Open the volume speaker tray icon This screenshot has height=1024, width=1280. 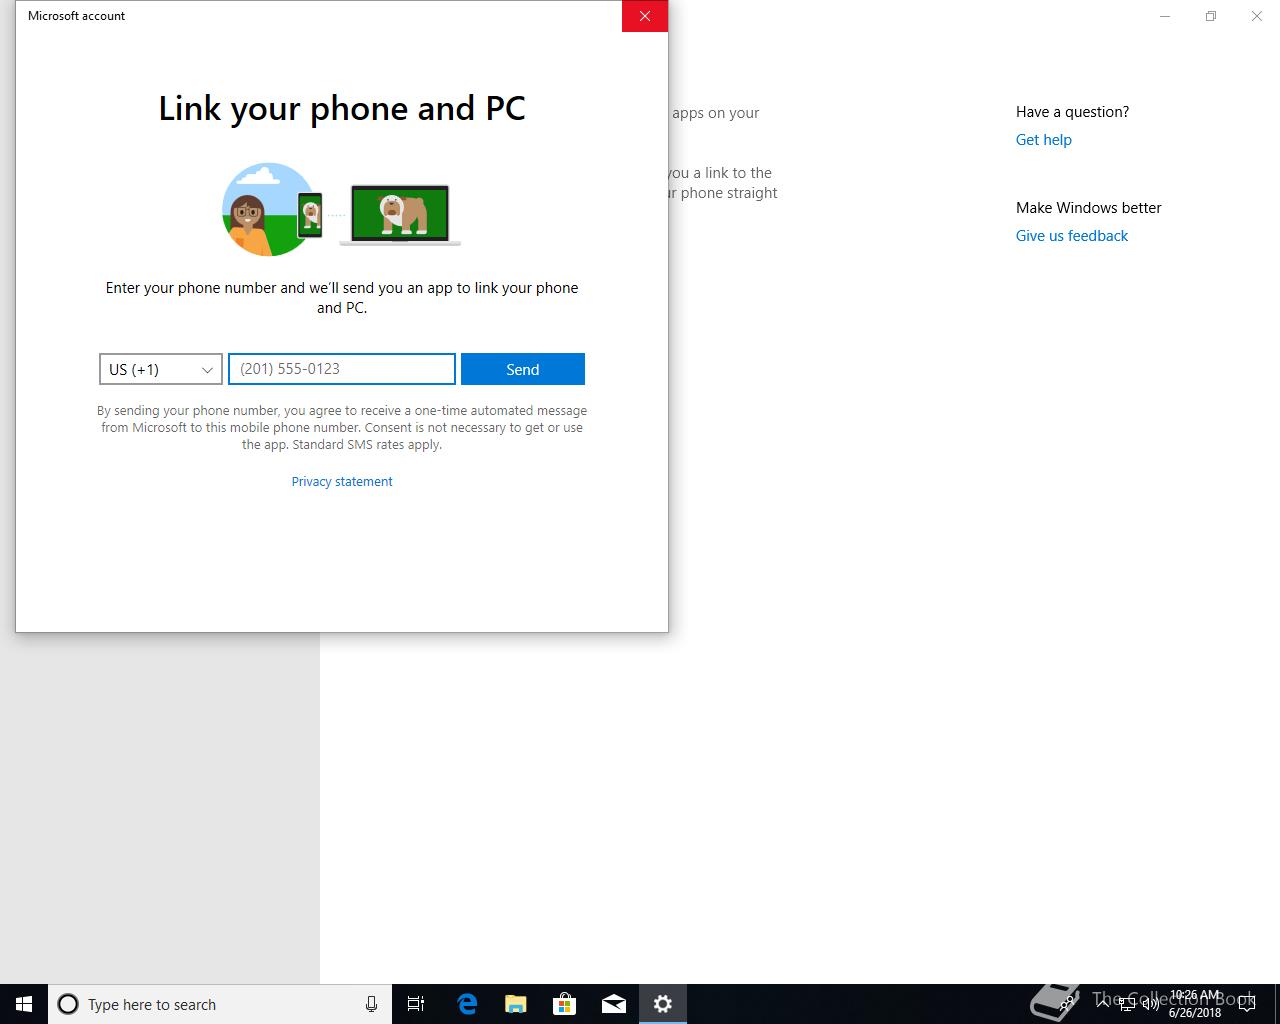point(1151,1004)
